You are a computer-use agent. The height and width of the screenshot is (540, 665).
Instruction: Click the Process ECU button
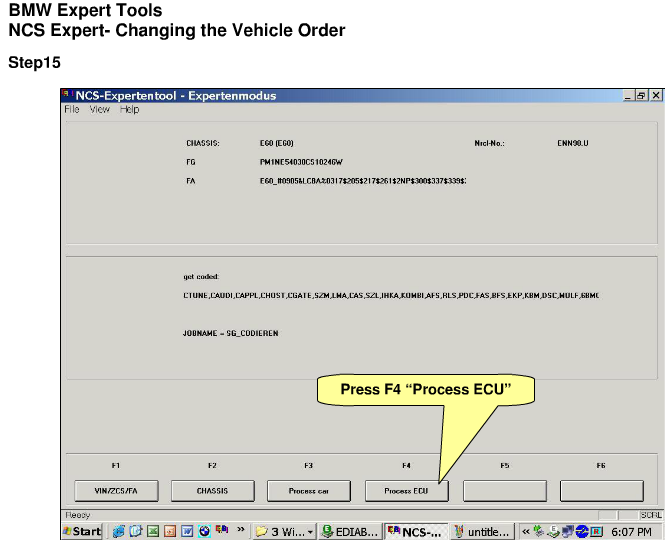click(406, 491)
